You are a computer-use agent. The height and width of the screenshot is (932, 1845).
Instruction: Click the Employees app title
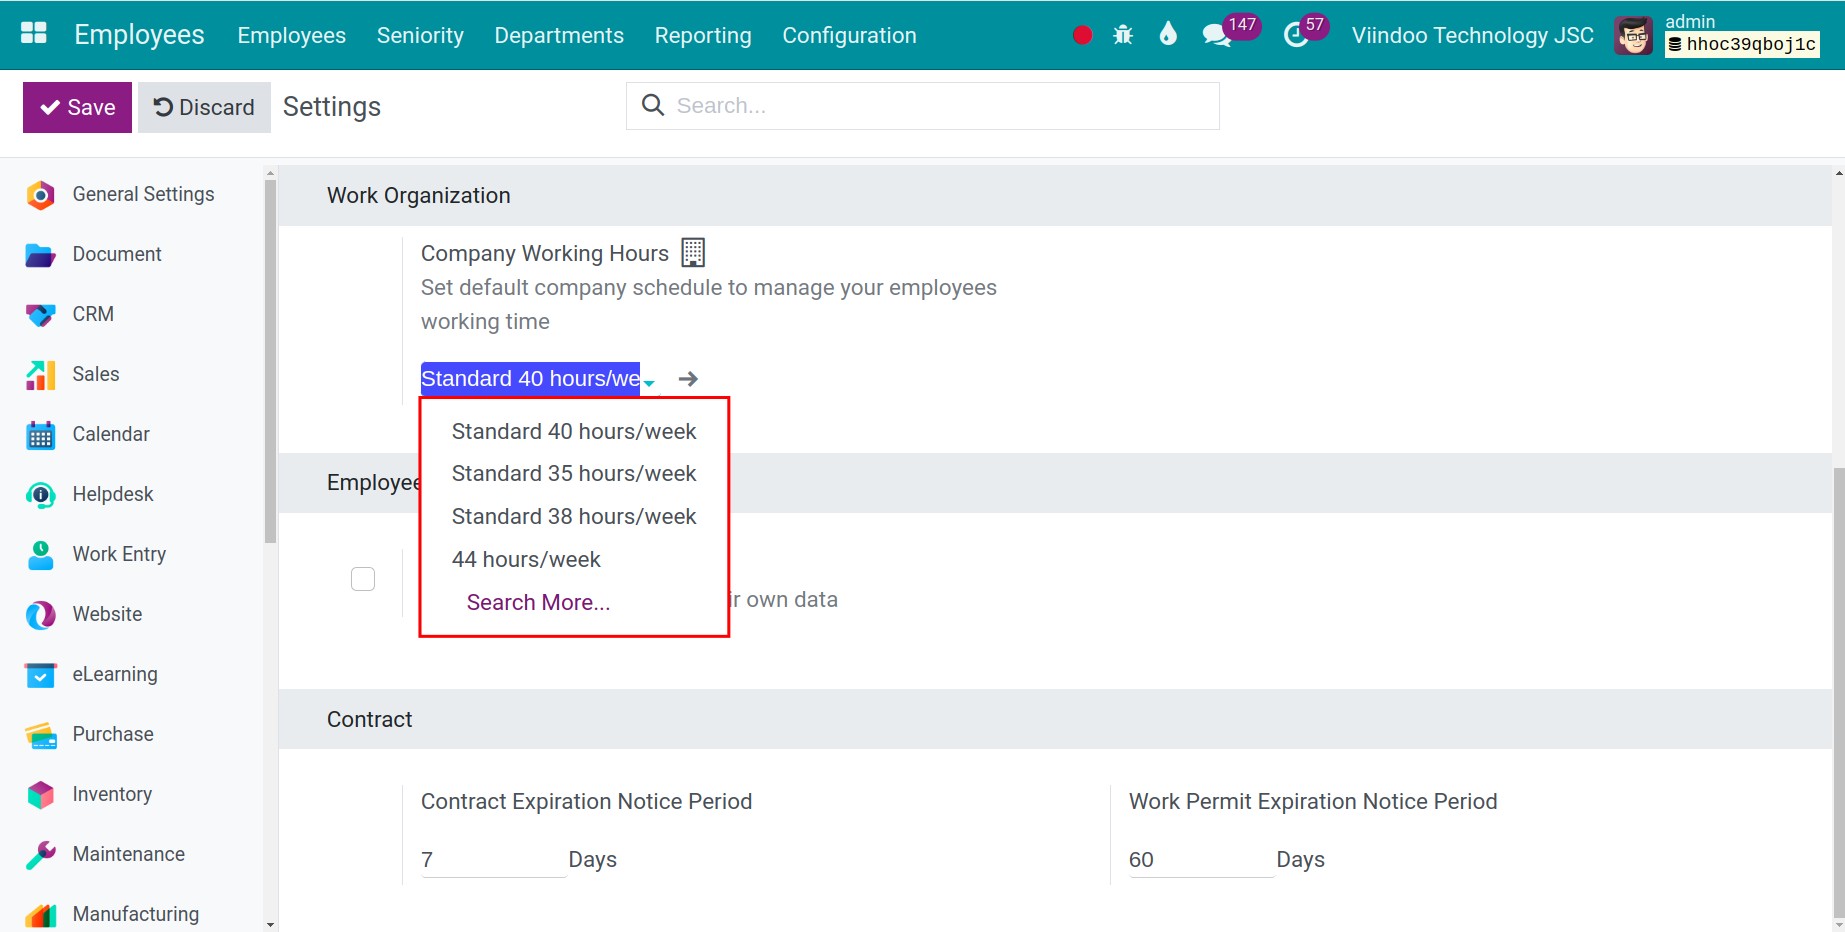click(x=139, y=35)
